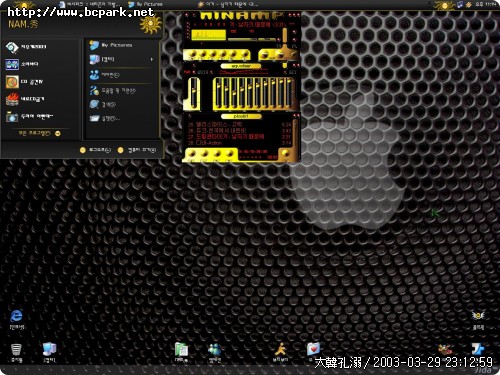Click the leftmost equalizer band slider
Viewport: 500px width, 375px height.
point(218,93)
